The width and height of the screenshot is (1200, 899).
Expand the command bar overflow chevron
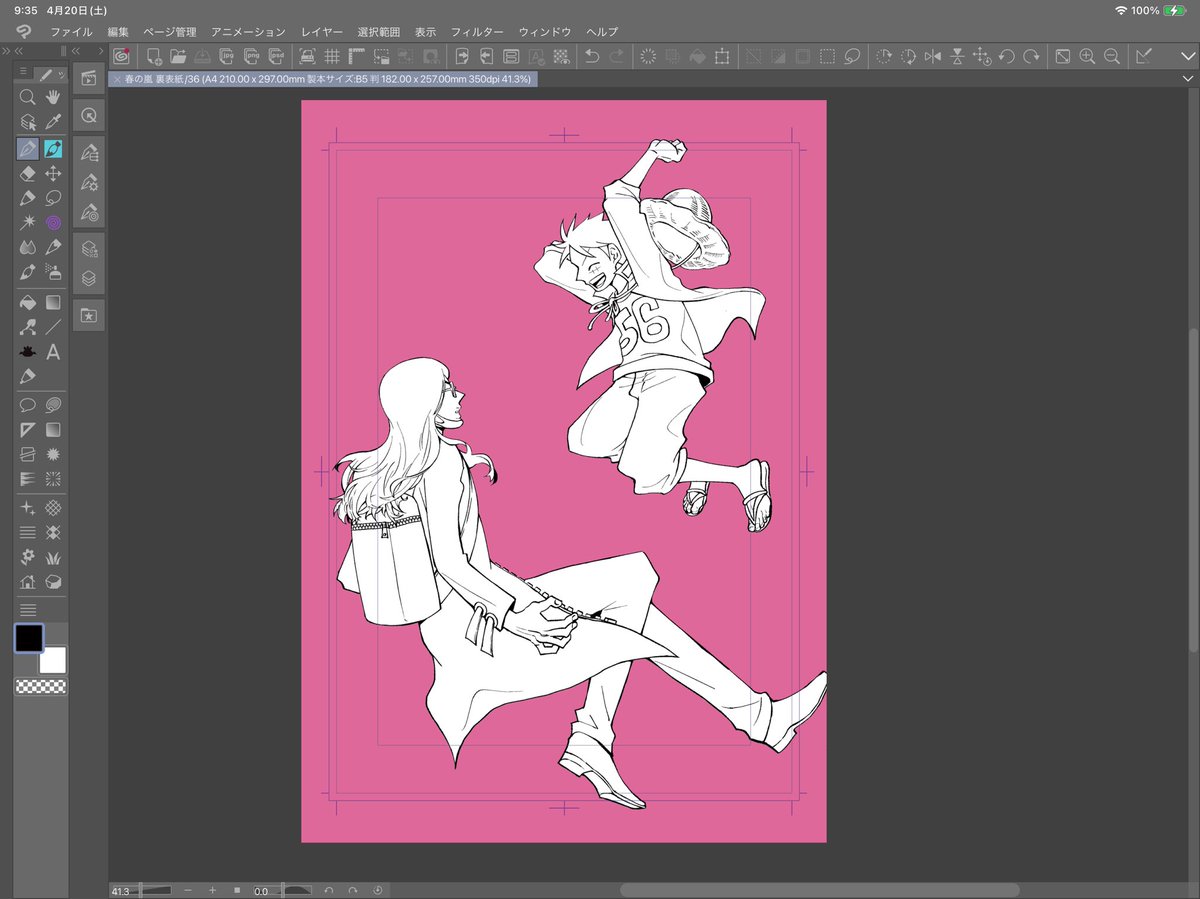tap(1186, 56)
